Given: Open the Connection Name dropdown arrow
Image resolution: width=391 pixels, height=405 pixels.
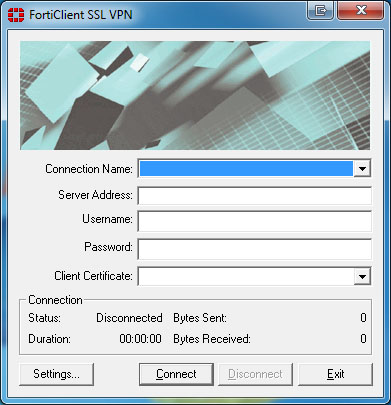Looking at the screenshot, I should (362, 169).
